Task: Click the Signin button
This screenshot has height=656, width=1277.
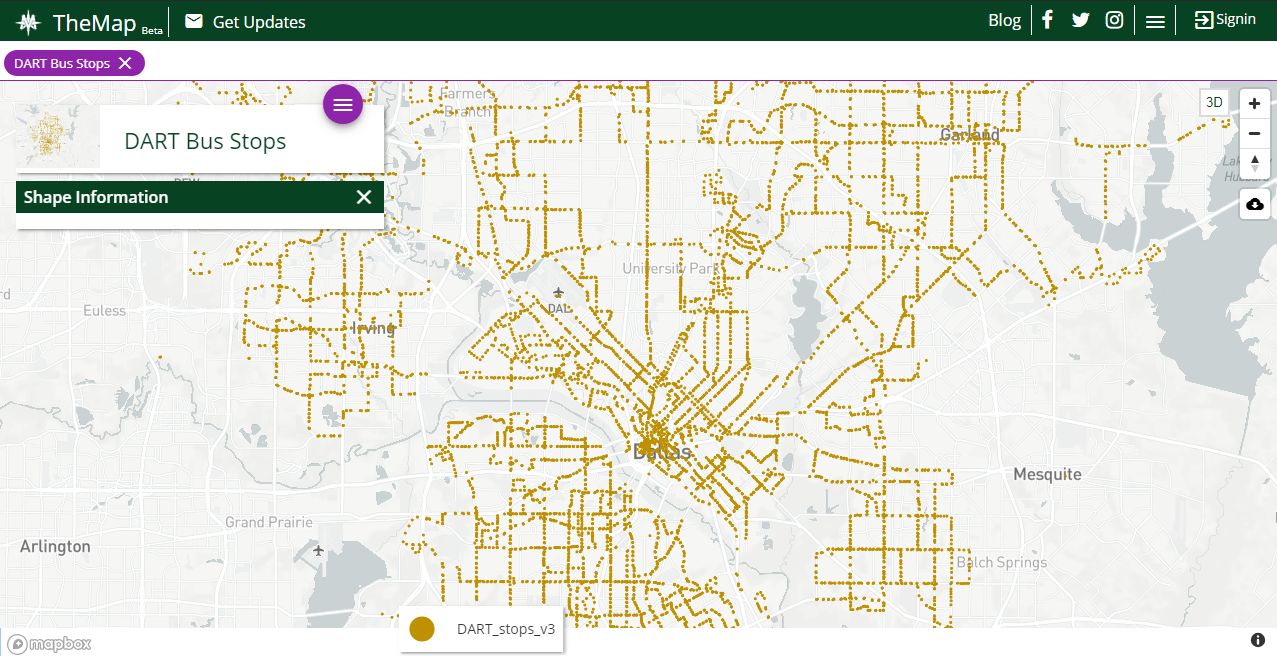Action: point(1225,20)
